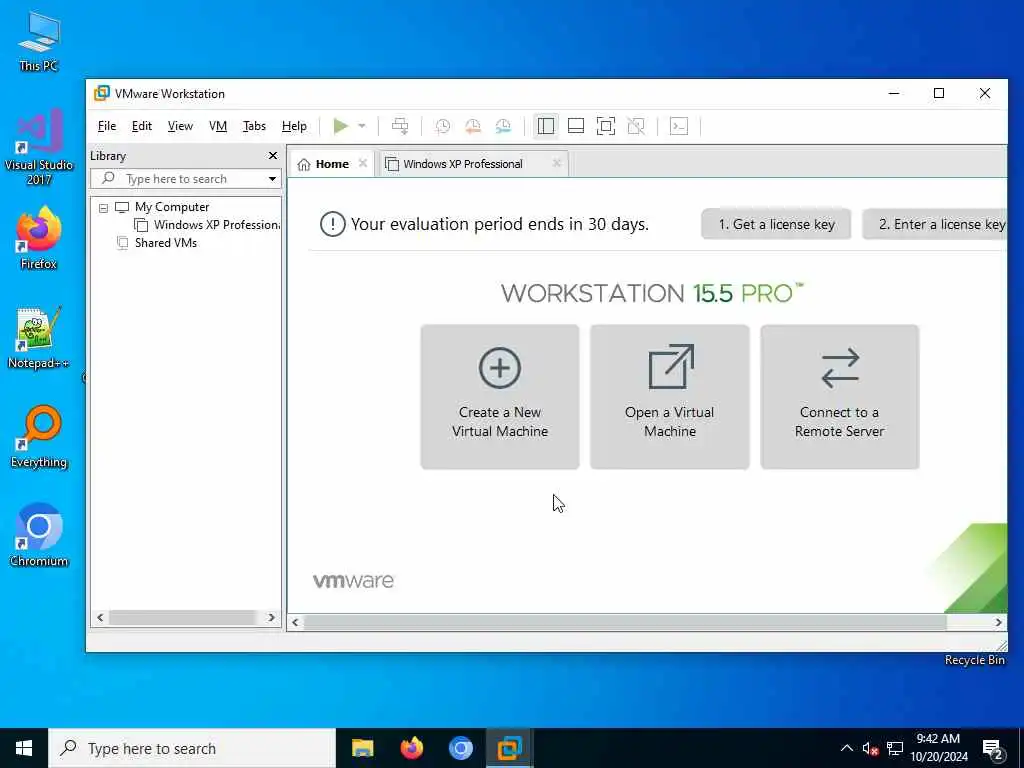Select My Computer in the library
The image size is (1024, 768).
click(172, 207)
